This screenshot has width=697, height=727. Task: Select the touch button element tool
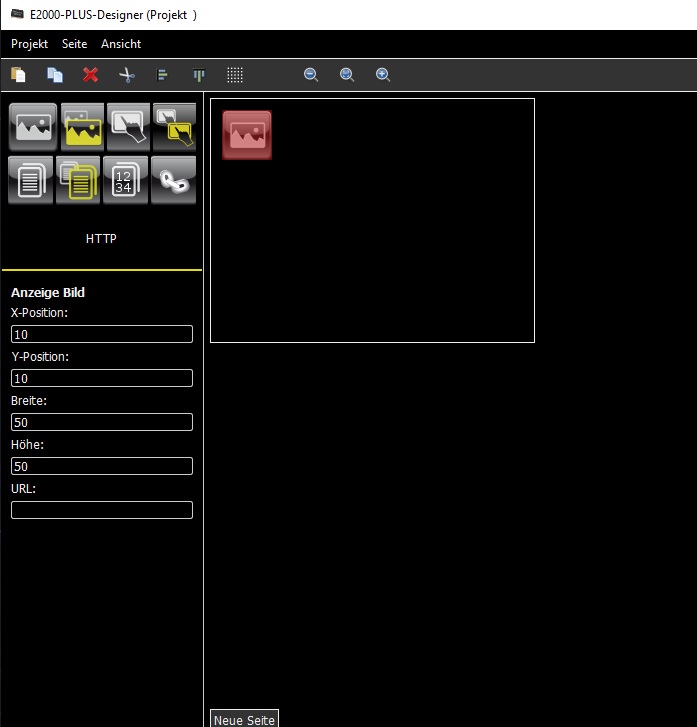[129, 127]
